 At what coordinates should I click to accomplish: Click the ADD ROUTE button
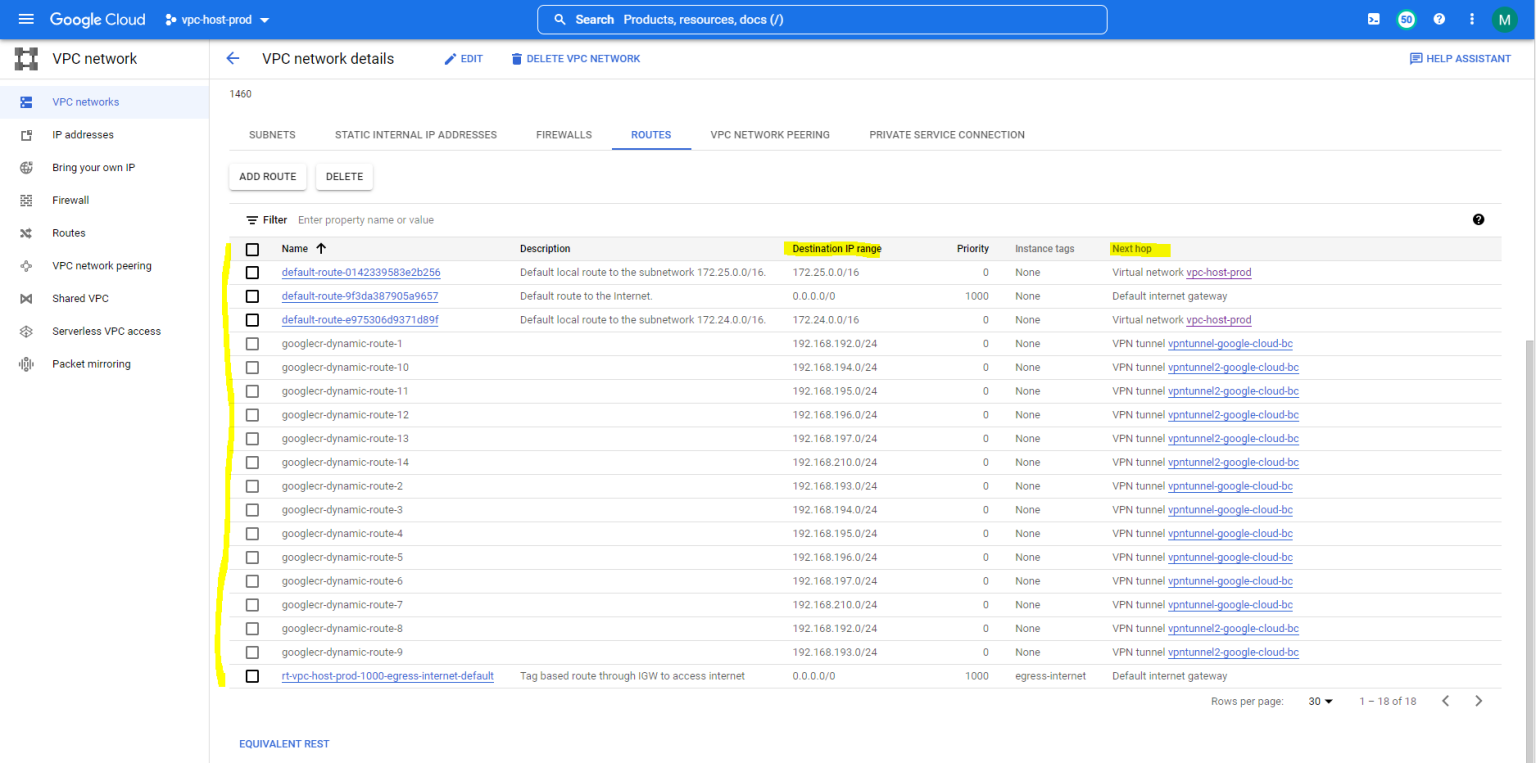pos(267,176)
